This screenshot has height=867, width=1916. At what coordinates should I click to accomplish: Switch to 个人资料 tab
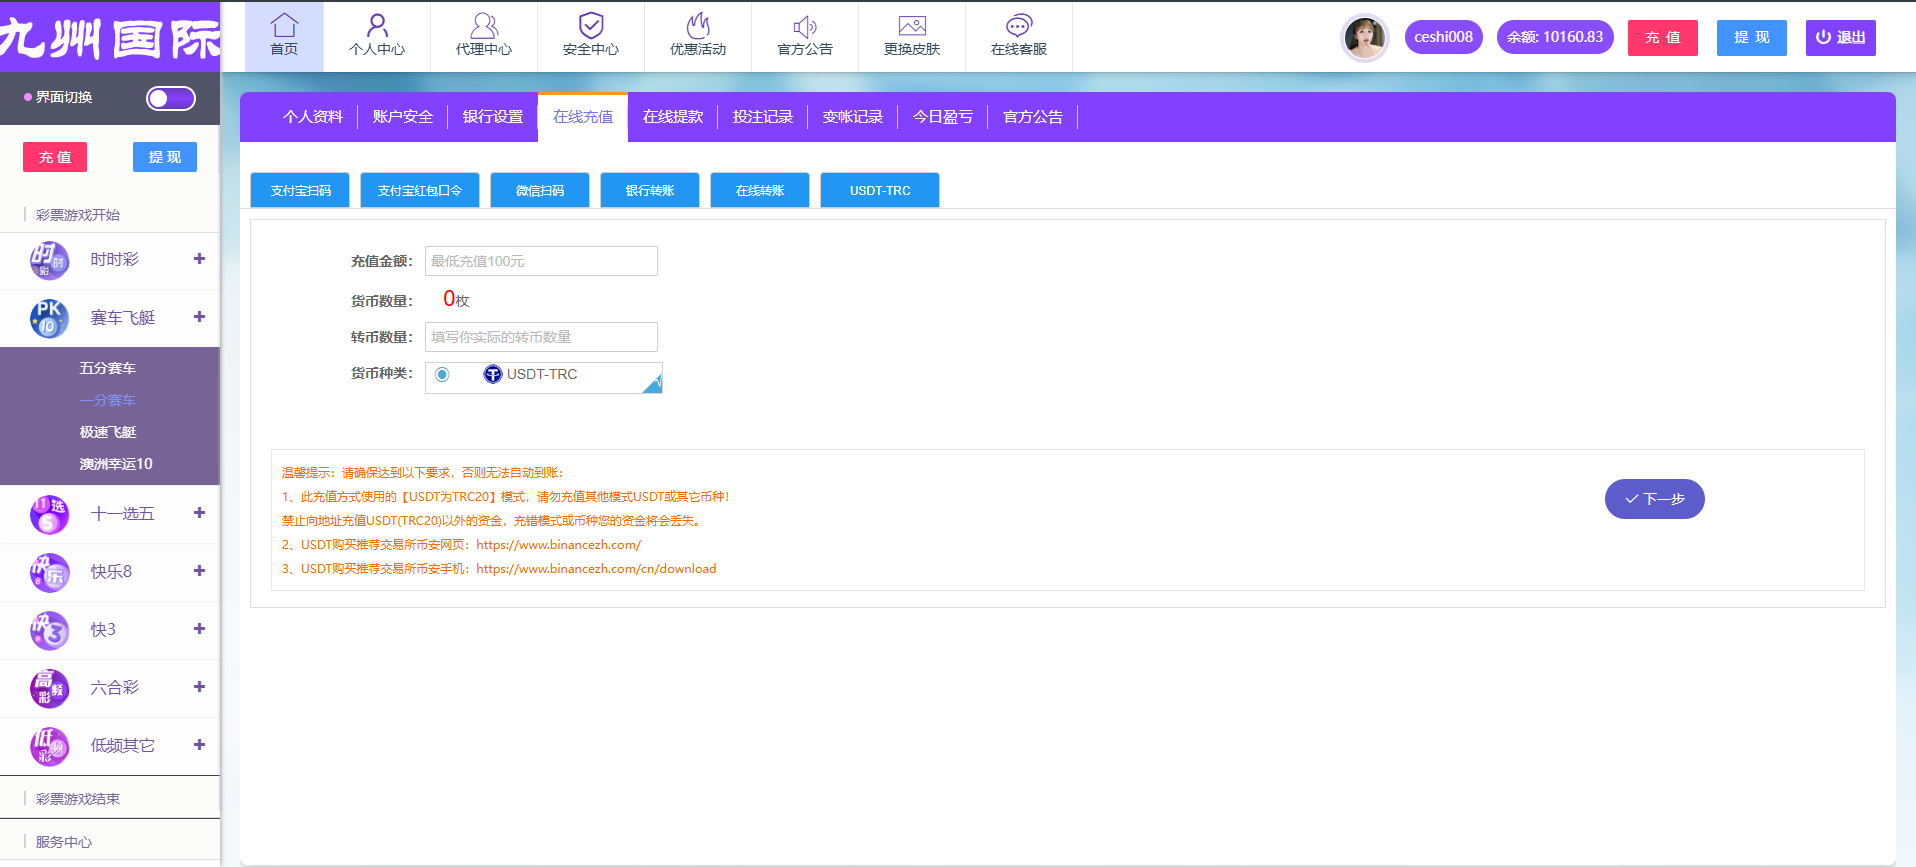coord(313,117)
